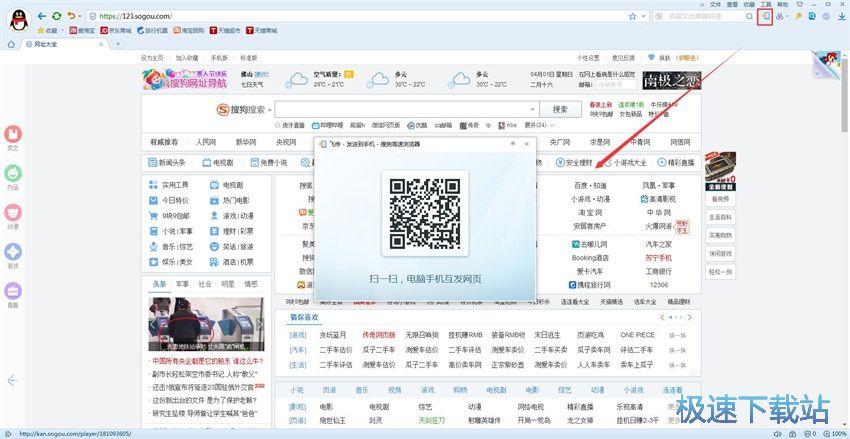850x439 pixels.
Task: Bookmark this page with the star icon
Action: [632, 16]
